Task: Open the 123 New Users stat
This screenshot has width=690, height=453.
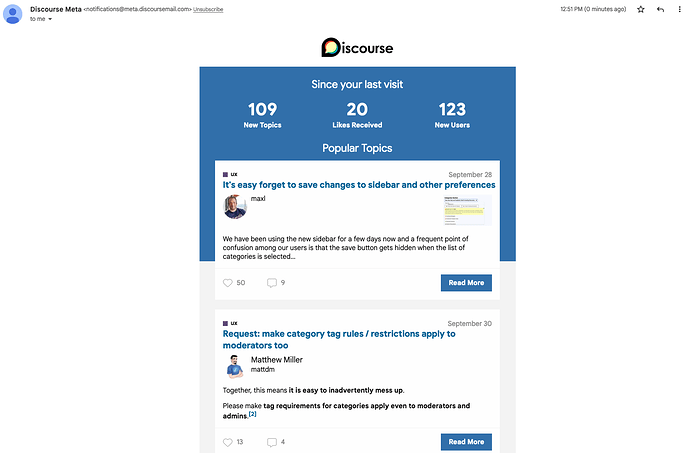Action: tap(452, 115)
